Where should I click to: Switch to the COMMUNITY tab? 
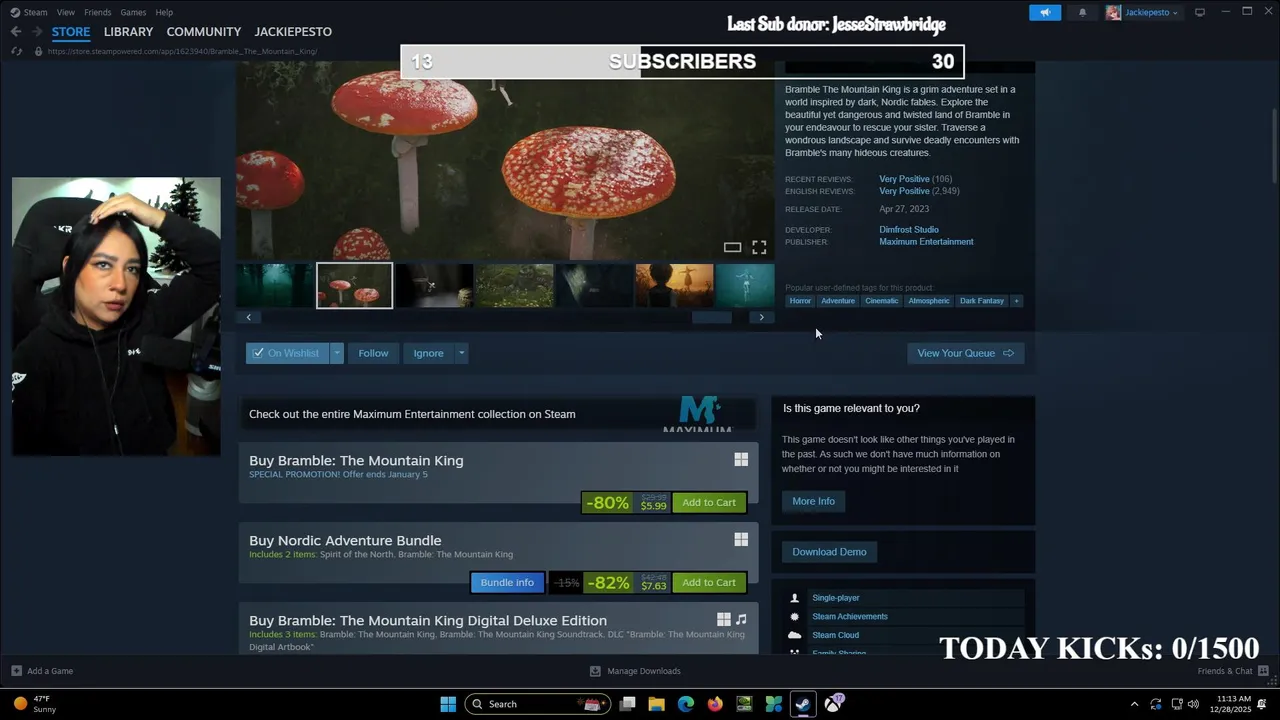tap(204, 32)
